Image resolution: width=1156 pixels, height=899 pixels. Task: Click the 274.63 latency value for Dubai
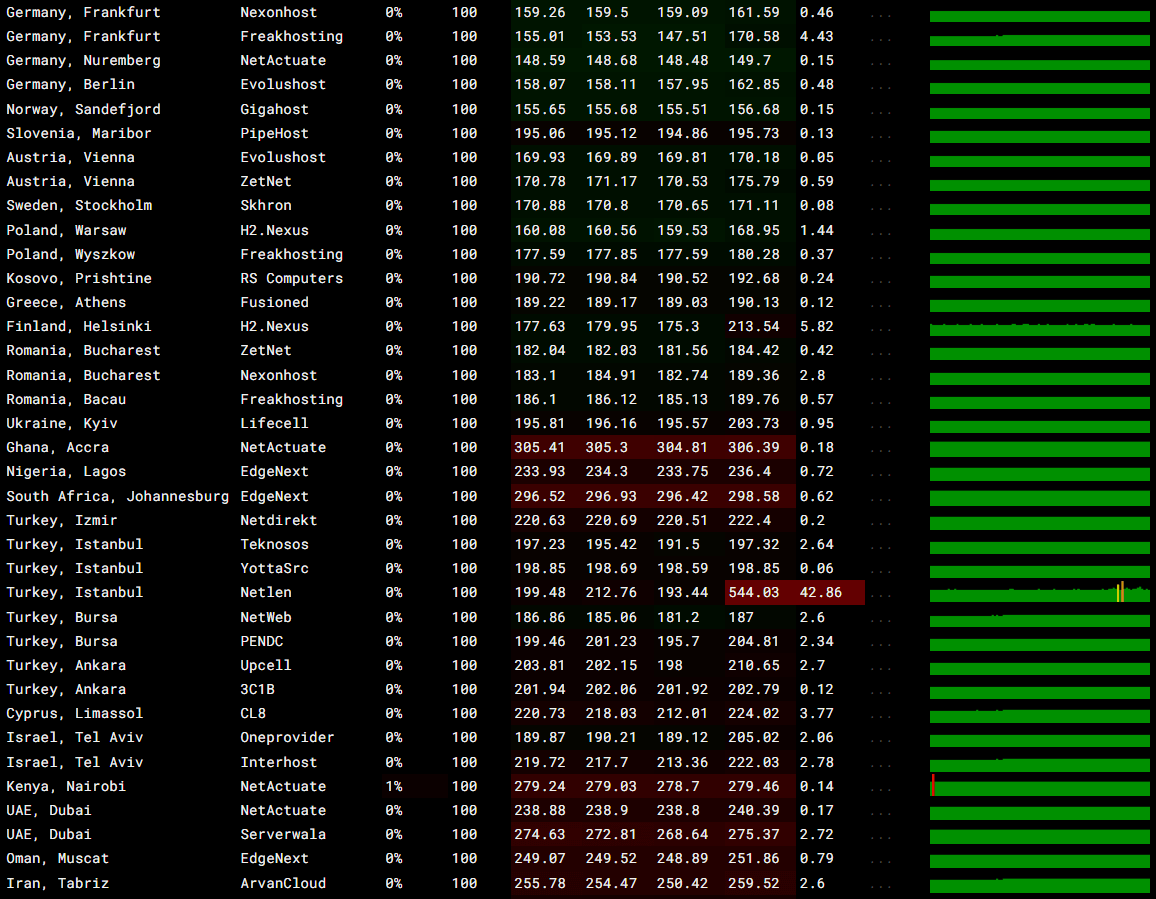[540, 834]
